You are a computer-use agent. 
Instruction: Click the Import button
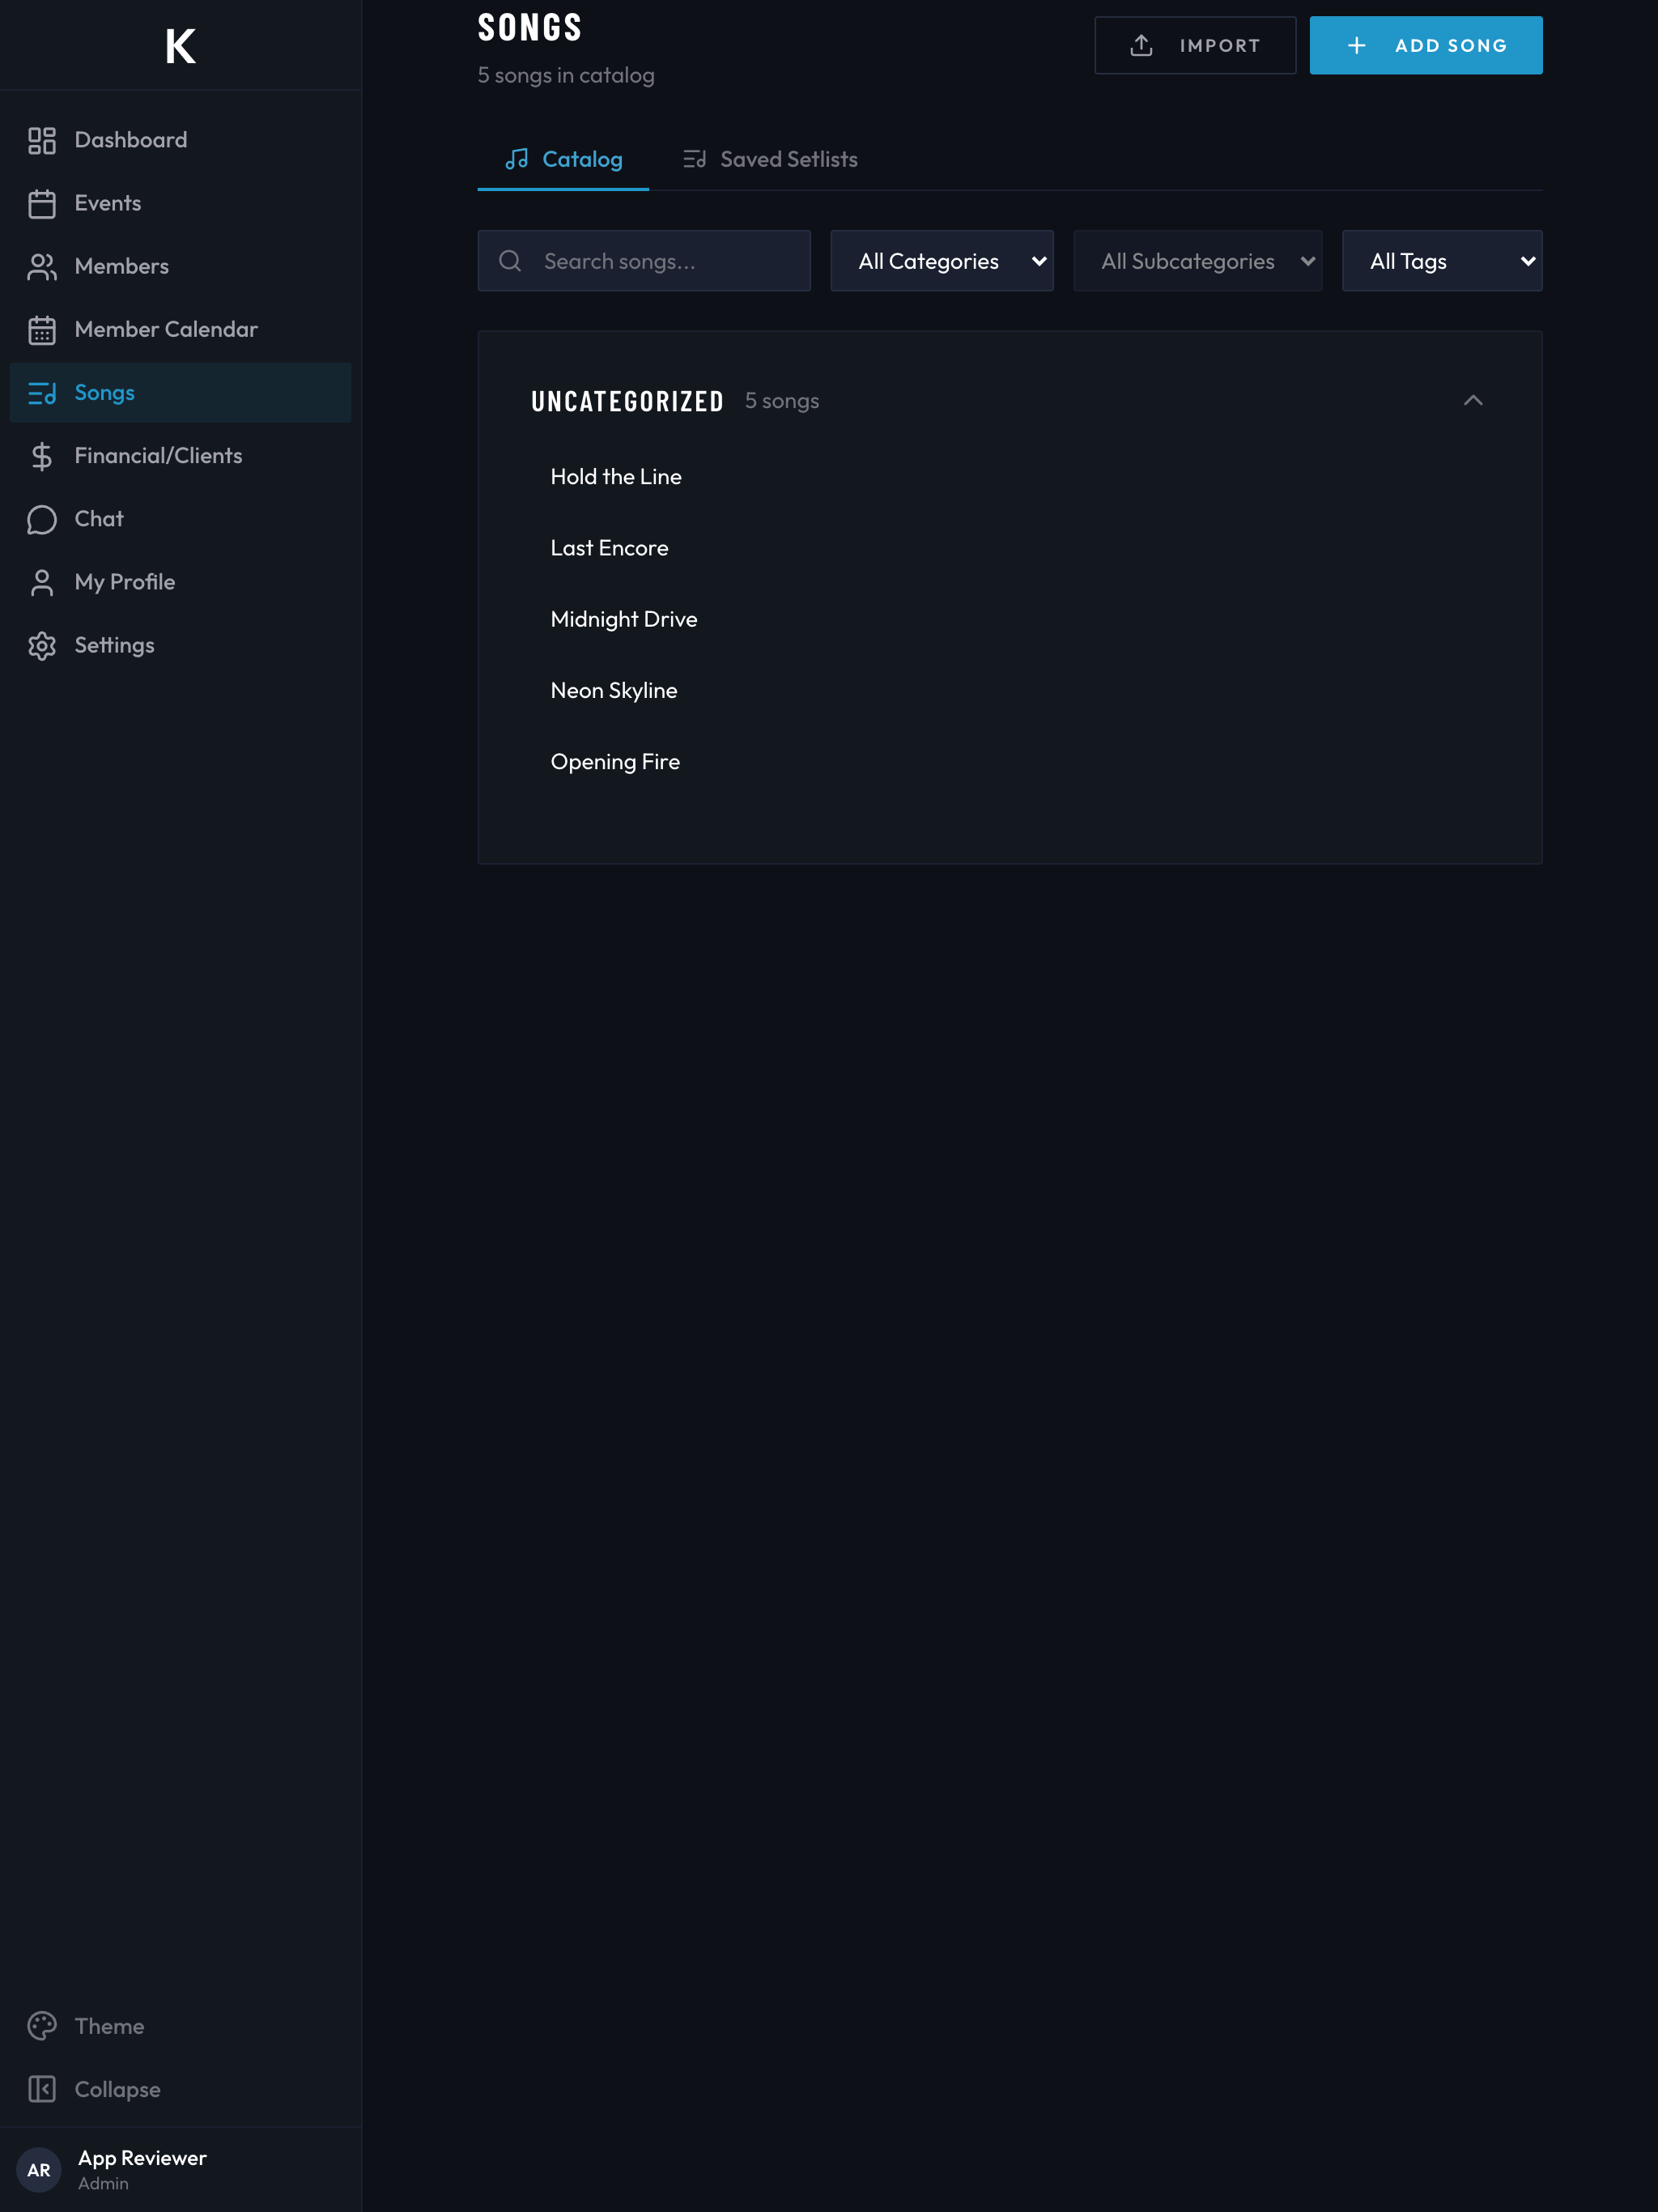click(1195, 45)
